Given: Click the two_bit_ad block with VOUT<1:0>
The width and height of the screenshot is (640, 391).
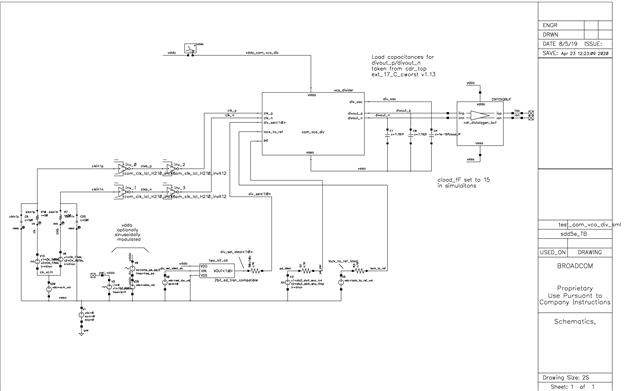Looking at the screenshot, I should 217,271.
